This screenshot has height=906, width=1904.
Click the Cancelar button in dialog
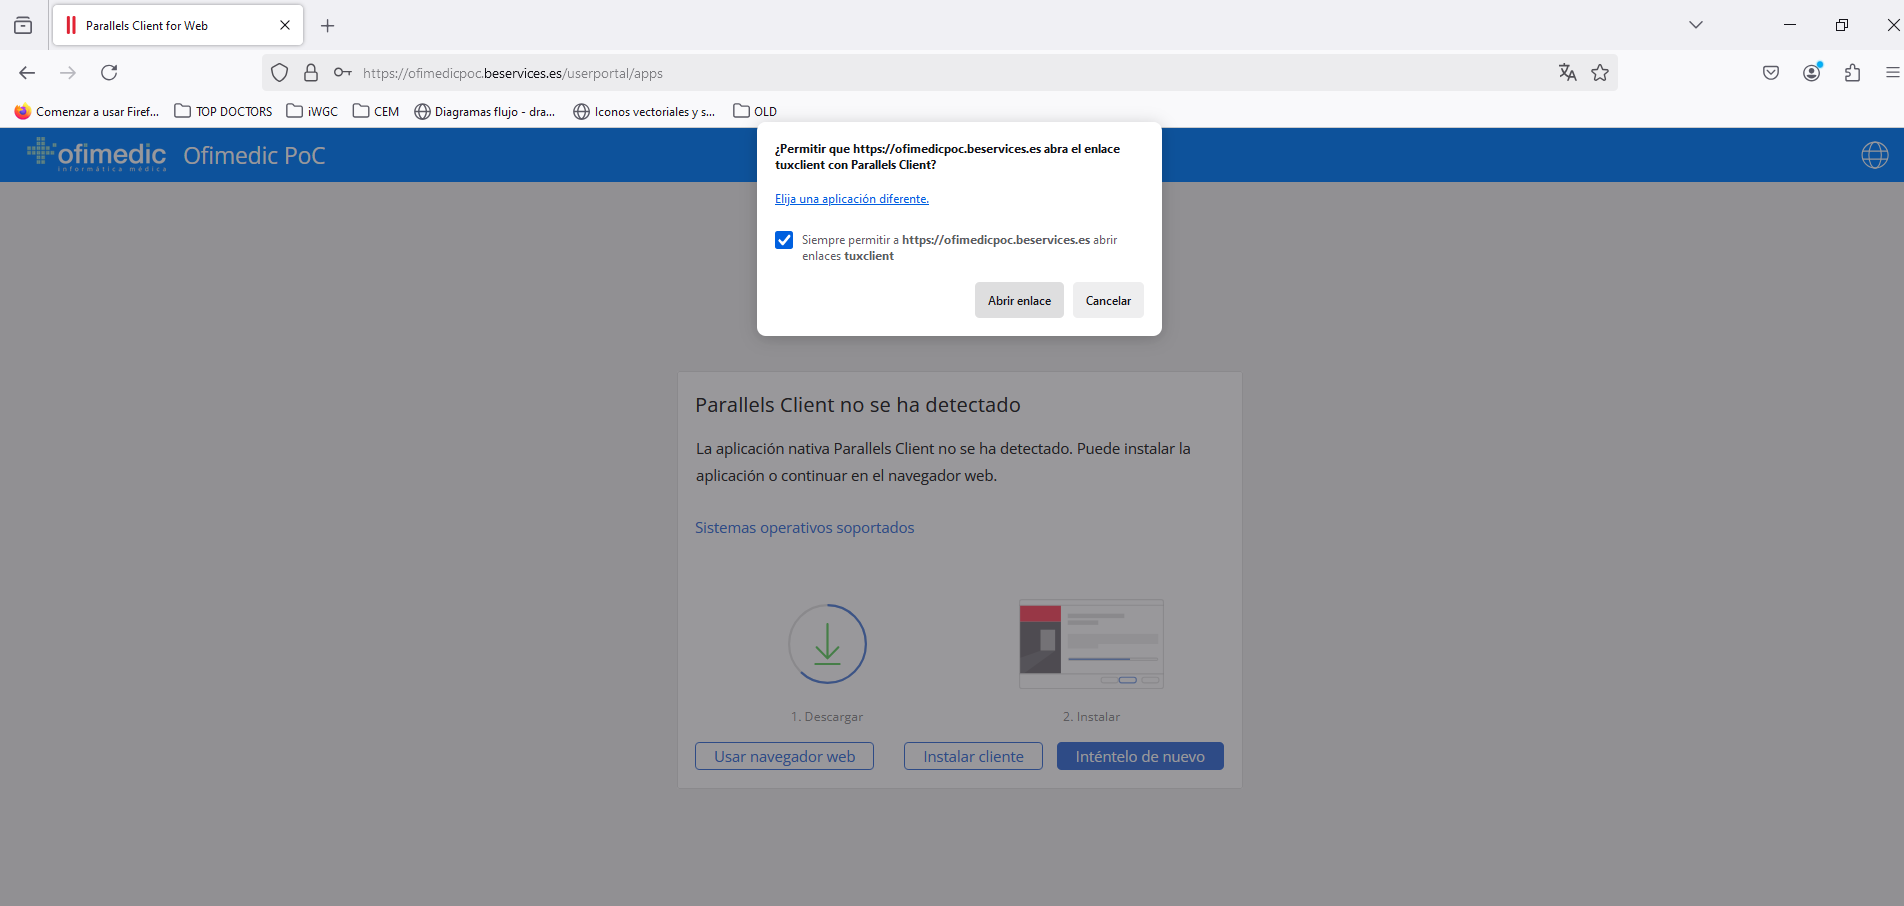pyautogui.click(x=1108, y=300)
